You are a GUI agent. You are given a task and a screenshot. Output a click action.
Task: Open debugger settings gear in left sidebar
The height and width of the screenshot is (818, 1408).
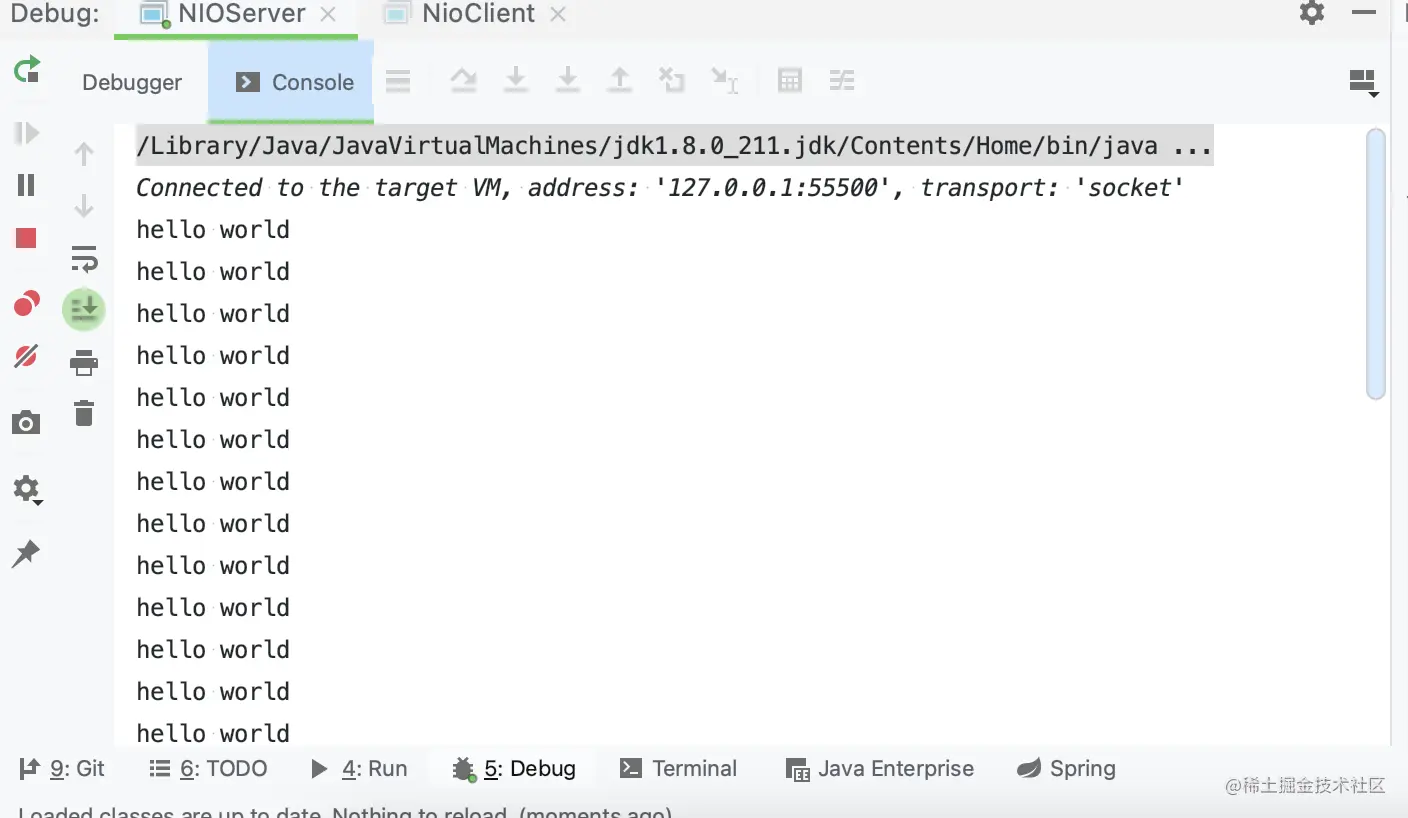27,490
